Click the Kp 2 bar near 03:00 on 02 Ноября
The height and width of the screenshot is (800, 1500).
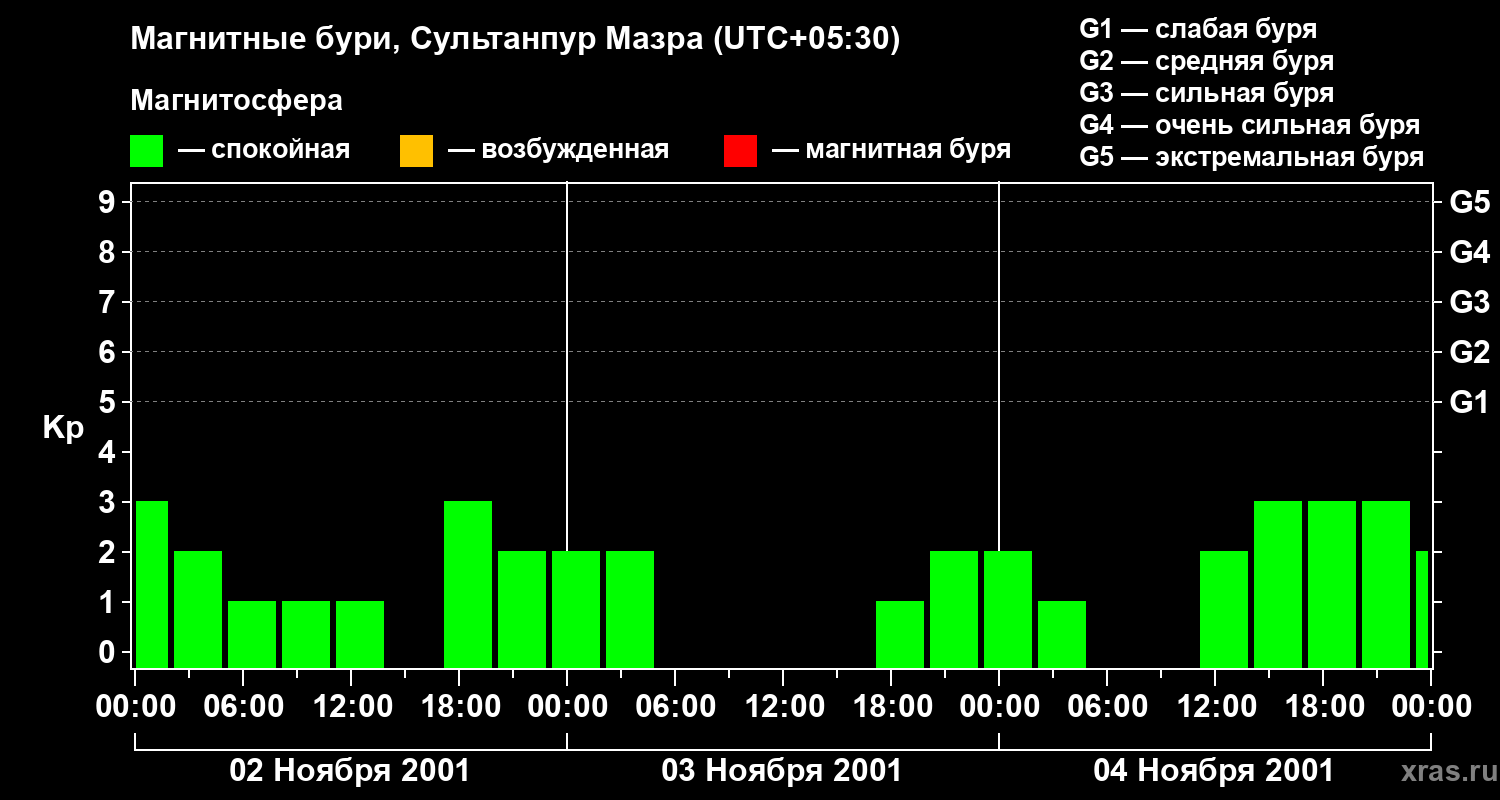point(198,609)
